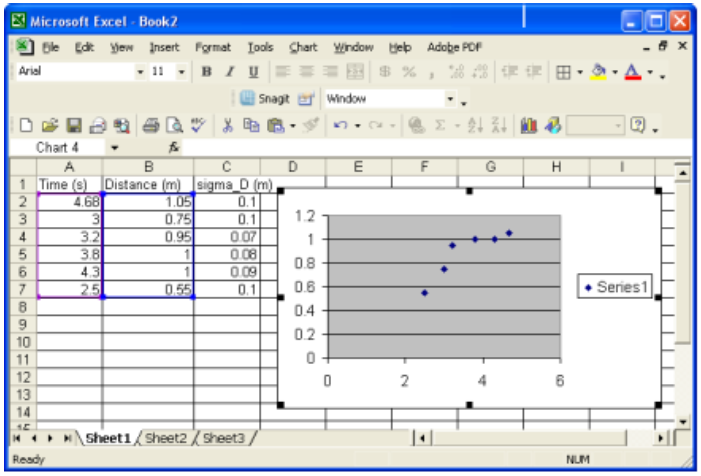Open the Adobe PDF menu
The width and height of the screenshot is (701, 476).
tap(454, 47)
